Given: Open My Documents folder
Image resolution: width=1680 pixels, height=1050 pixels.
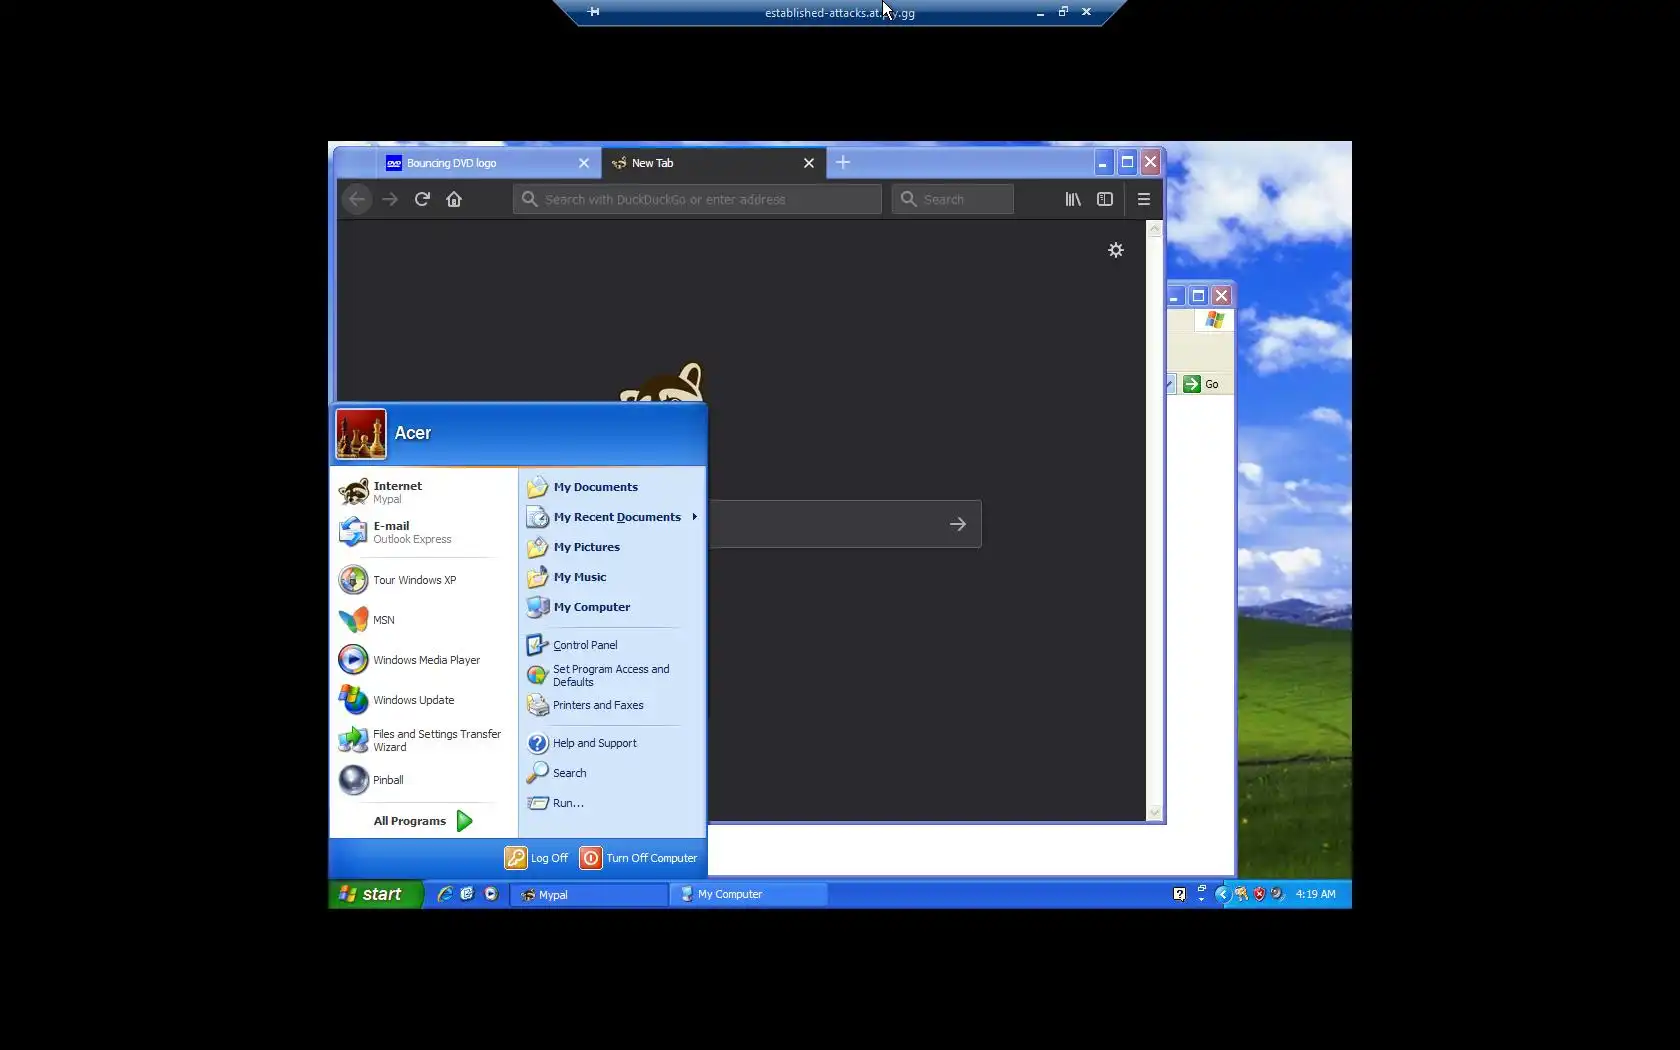Looking at the screenshot, I should pos(612,487).
